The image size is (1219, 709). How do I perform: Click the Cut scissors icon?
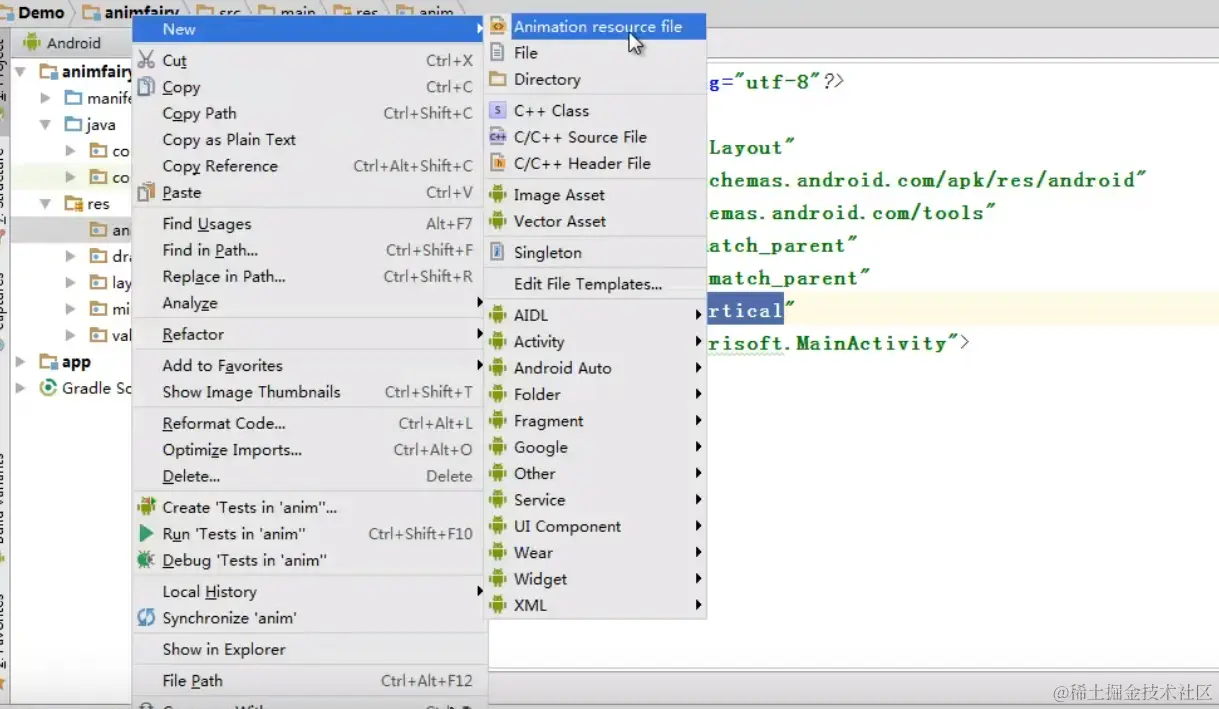(x=147, y=60)
